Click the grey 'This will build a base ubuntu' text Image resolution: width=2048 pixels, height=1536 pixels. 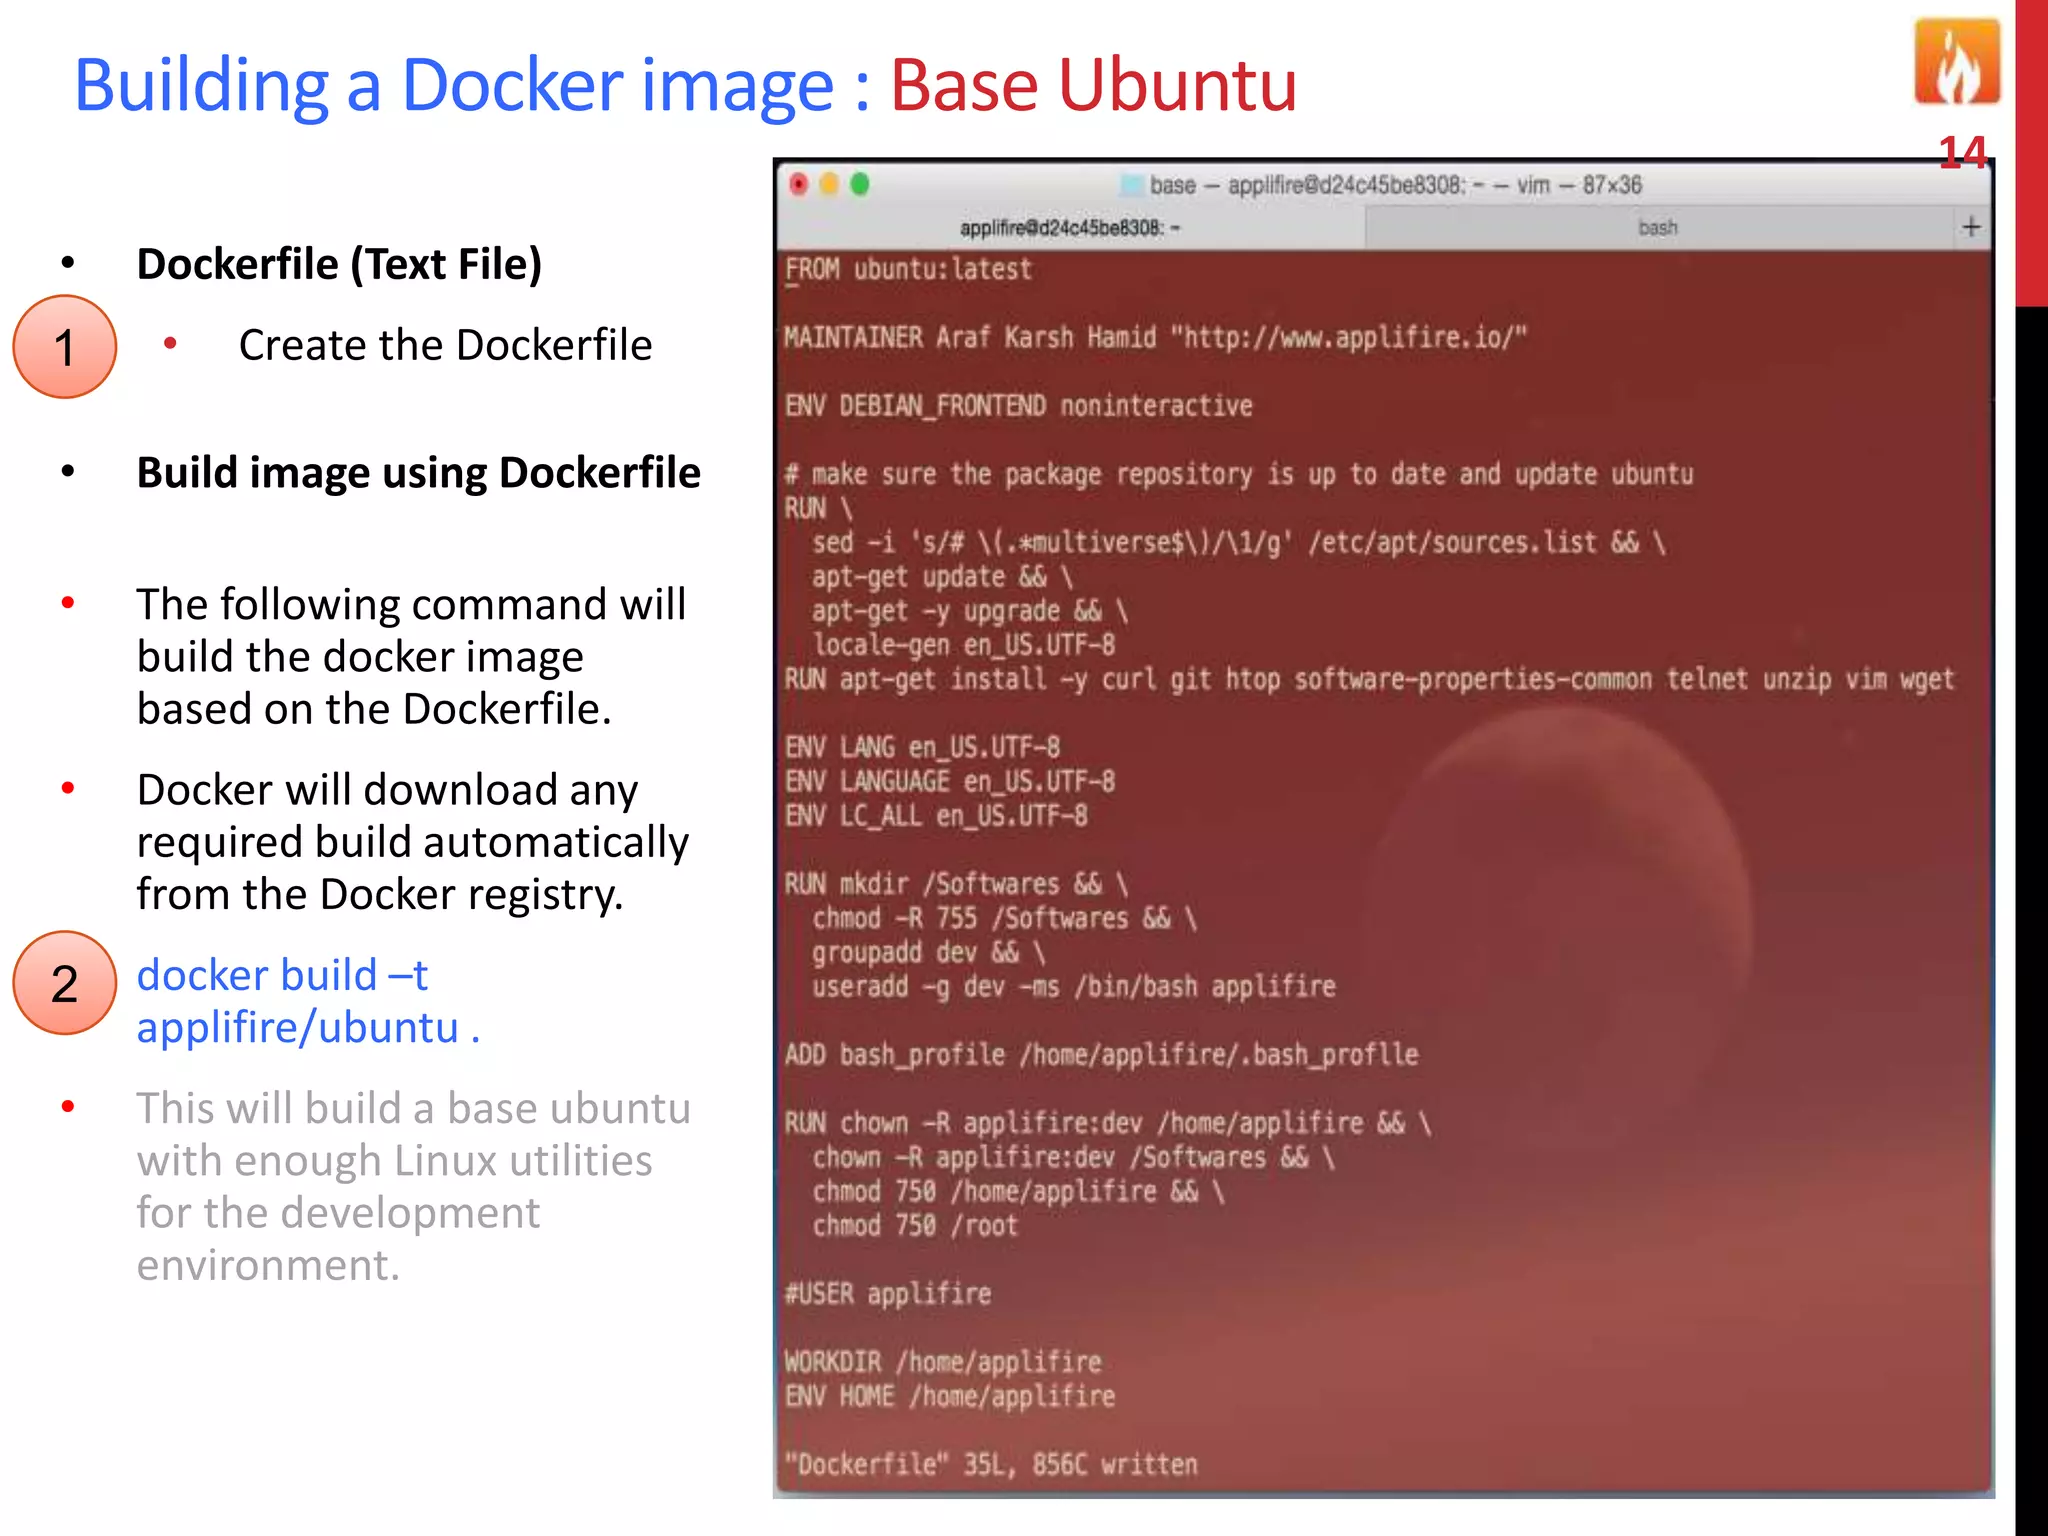pos(414,1186)
